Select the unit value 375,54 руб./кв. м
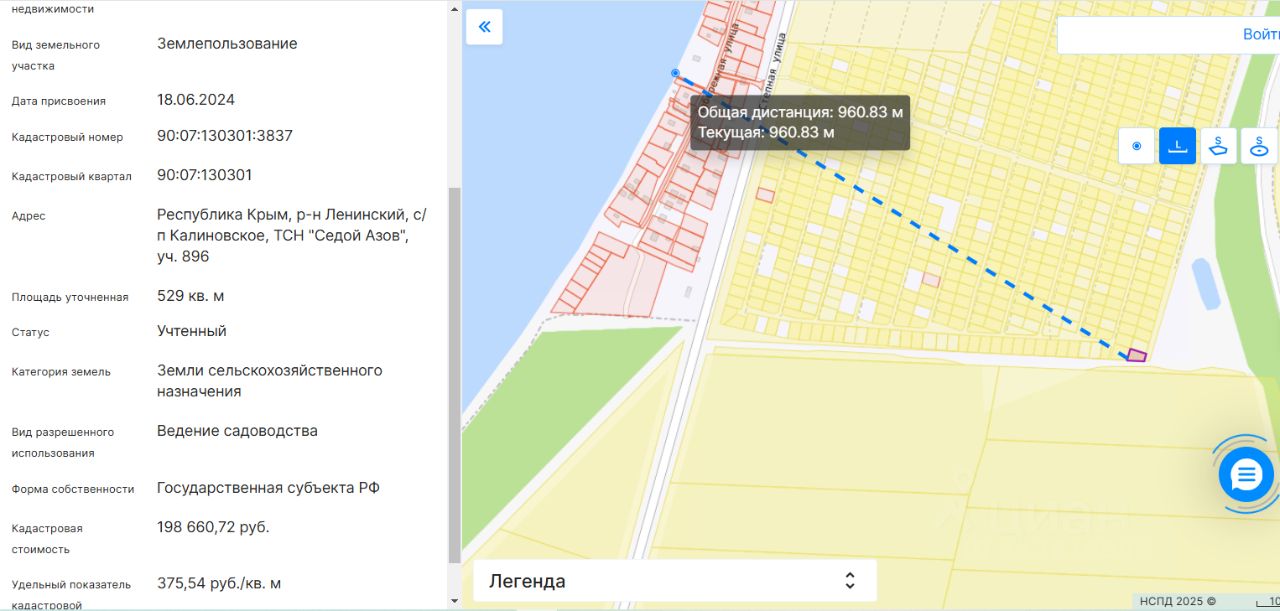The height and width of the screenshot is (611, 1280). point(219,583)
